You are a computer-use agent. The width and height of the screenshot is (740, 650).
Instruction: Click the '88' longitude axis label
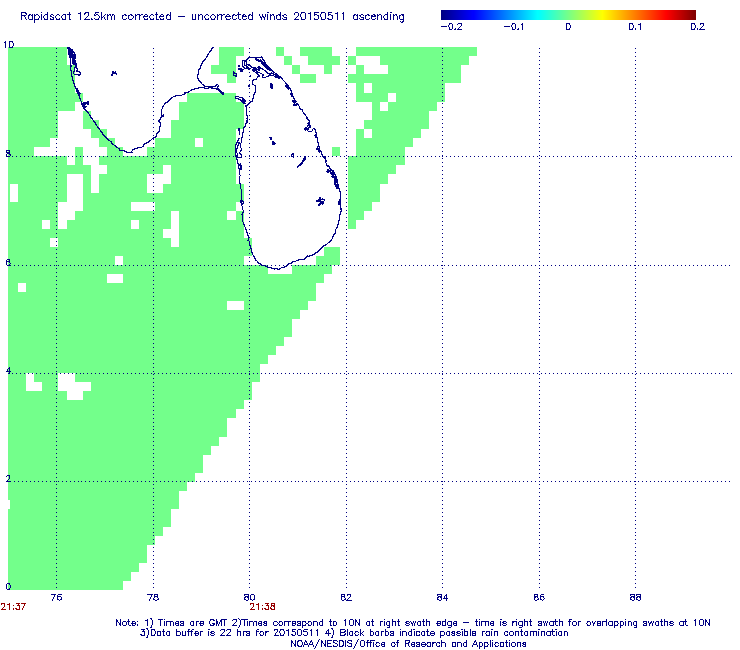coord(635,597)
